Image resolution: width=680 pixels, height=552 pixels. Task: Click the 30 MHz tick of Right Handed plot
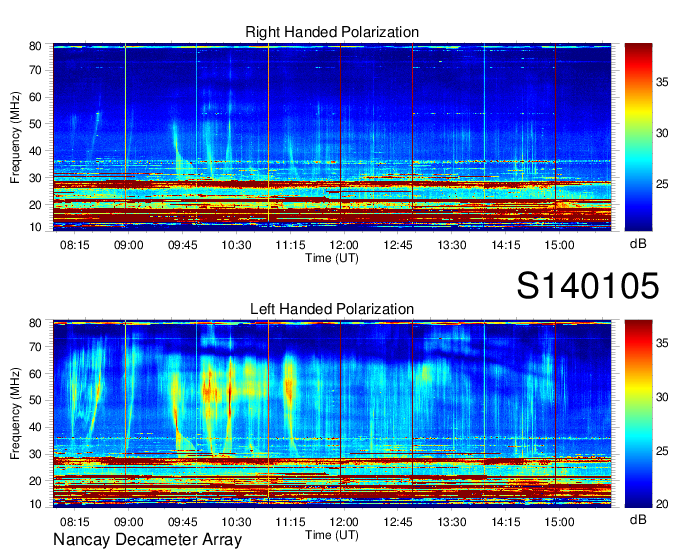pos(35,178)
